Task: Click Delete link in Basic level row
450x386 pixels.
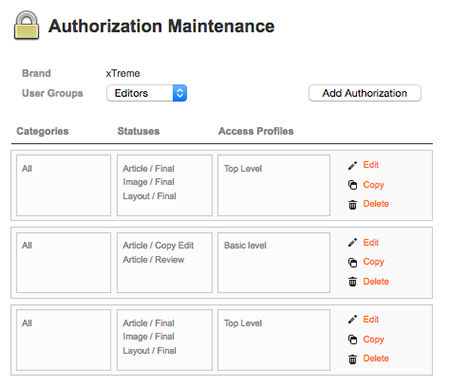Action: [376, 281]
